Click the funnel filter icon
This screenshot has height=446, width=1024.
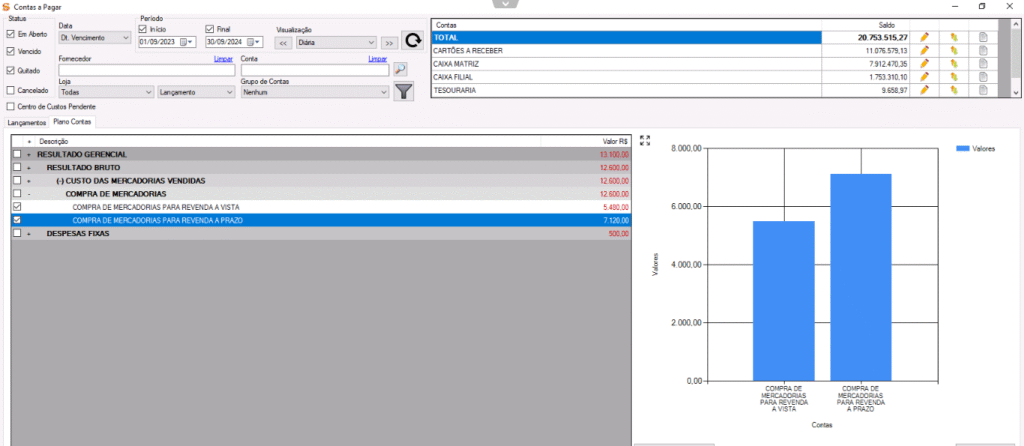403,92
